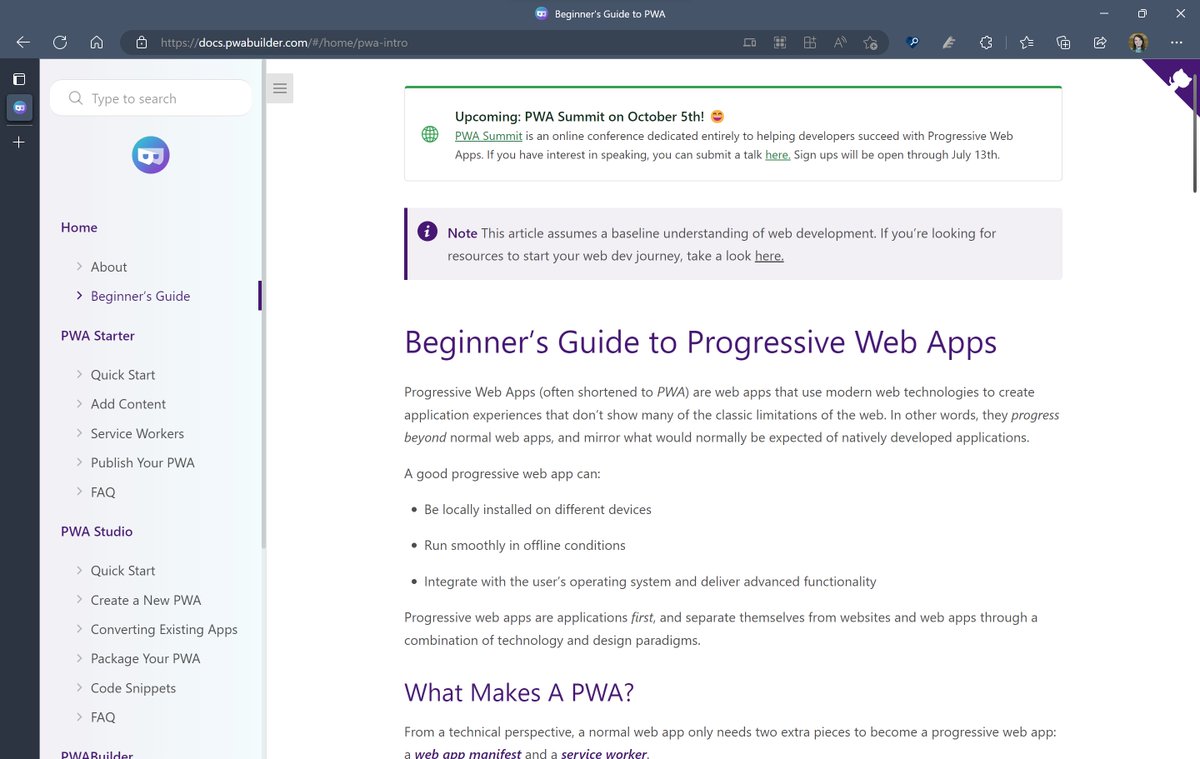Image resolution: width=1200 pixels, height=759 pixels.
Task: Expand the About chevron under Home
Action: click(79, 266)
